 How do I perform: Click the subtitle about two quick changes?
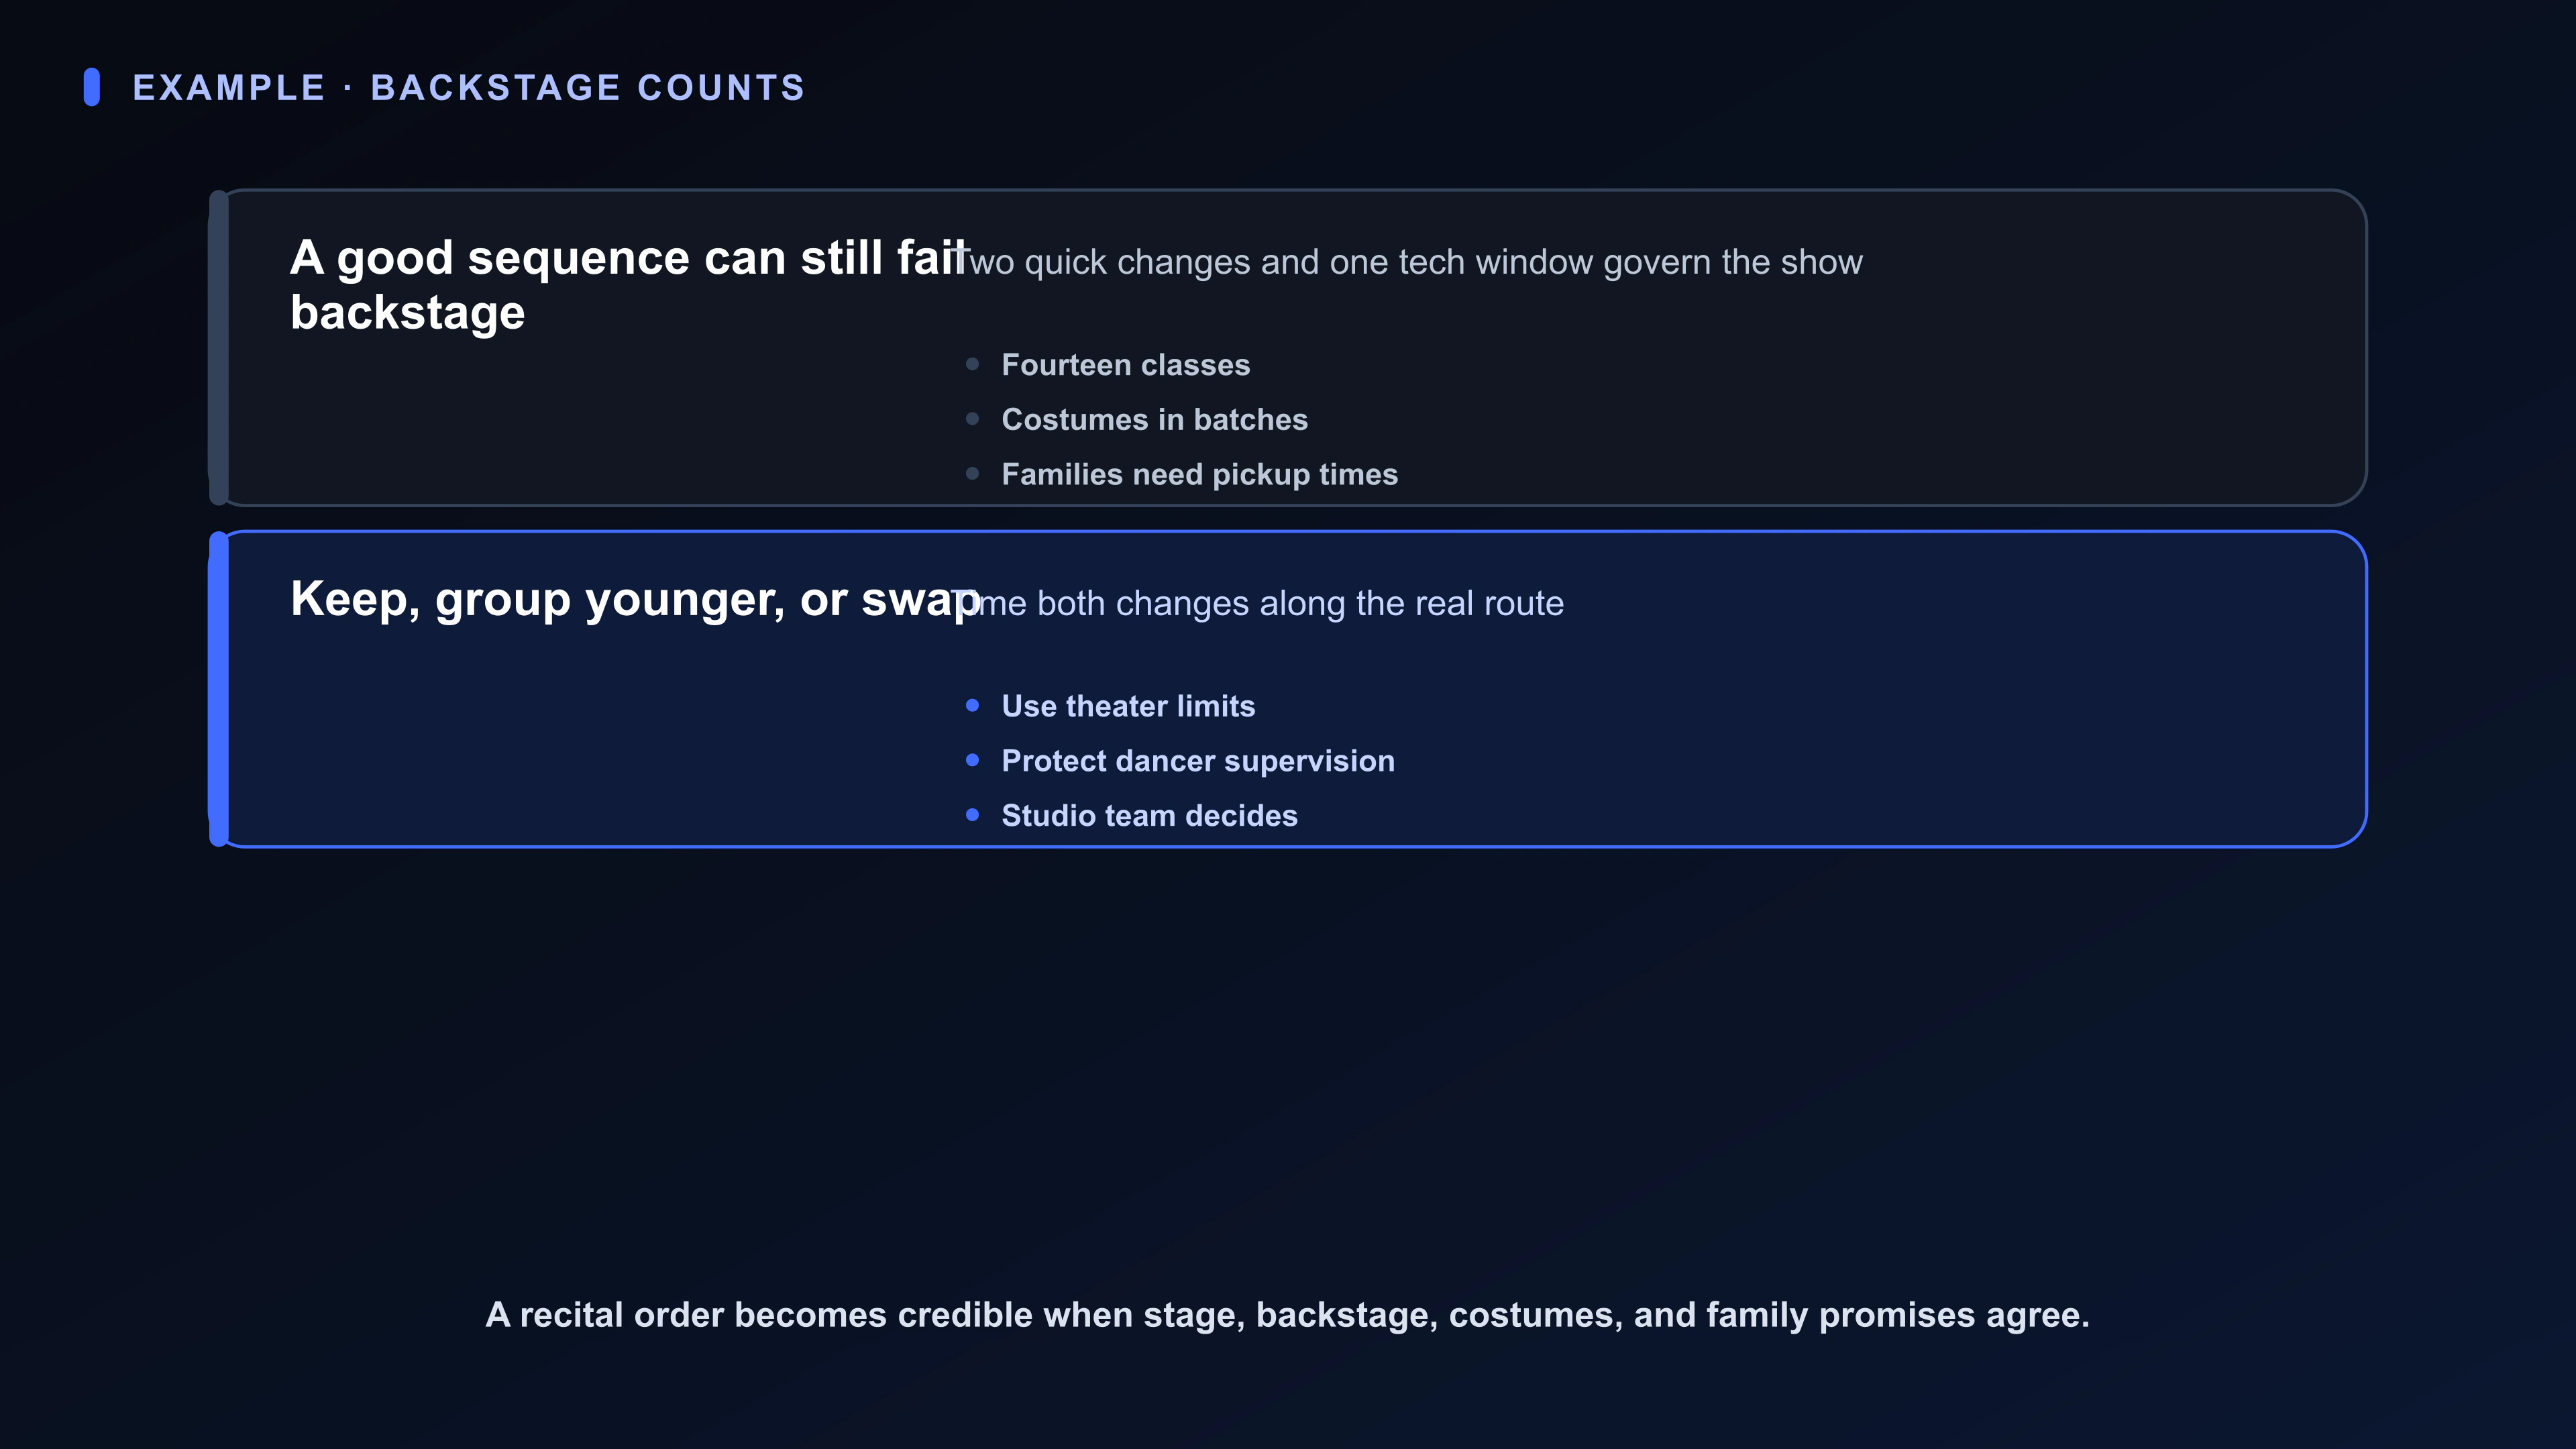pos(1407,262)
